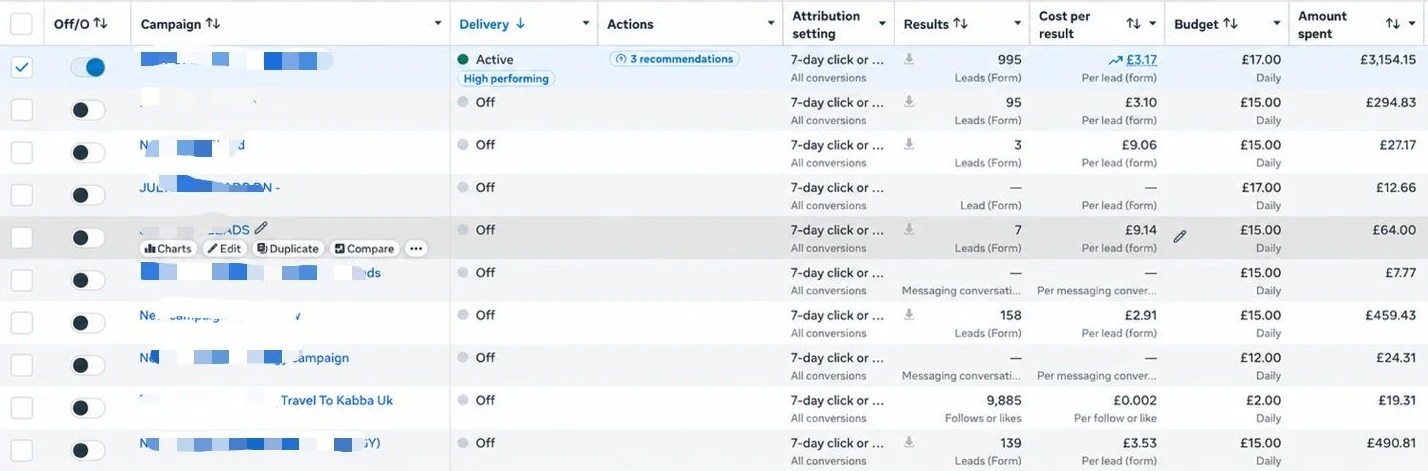Screen dimensions: 1428x471
Task: Open the Results column dropdown arrow
Action: click(x=1017, y=24)
